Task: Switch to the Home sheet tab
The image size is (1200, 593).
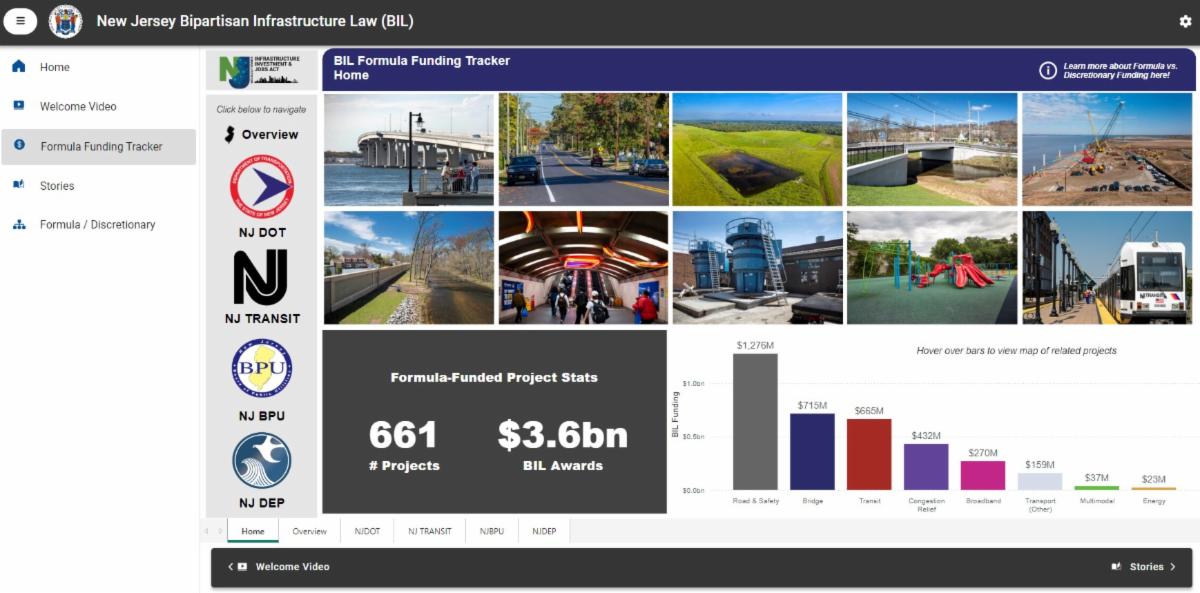Action: (253, 531)
